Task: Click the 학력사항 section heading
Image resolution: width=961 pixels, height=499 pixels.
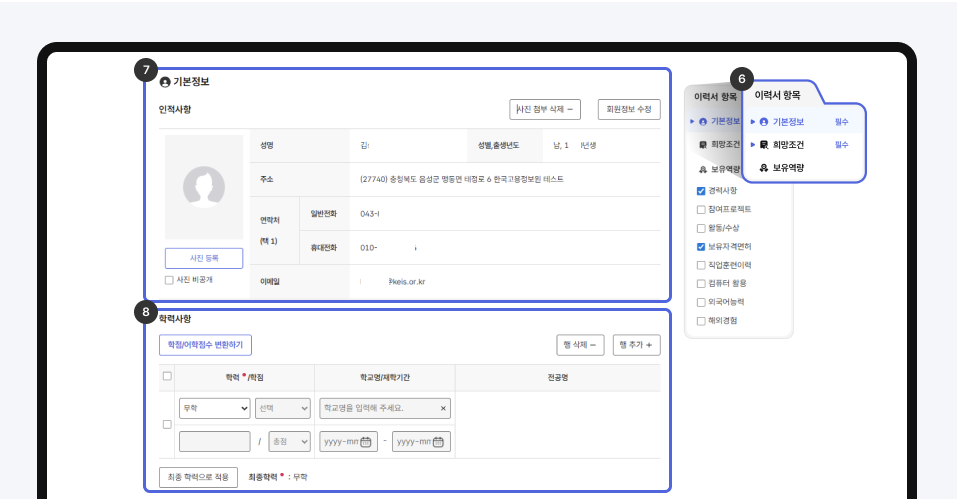Action: (x=175, y=319)
